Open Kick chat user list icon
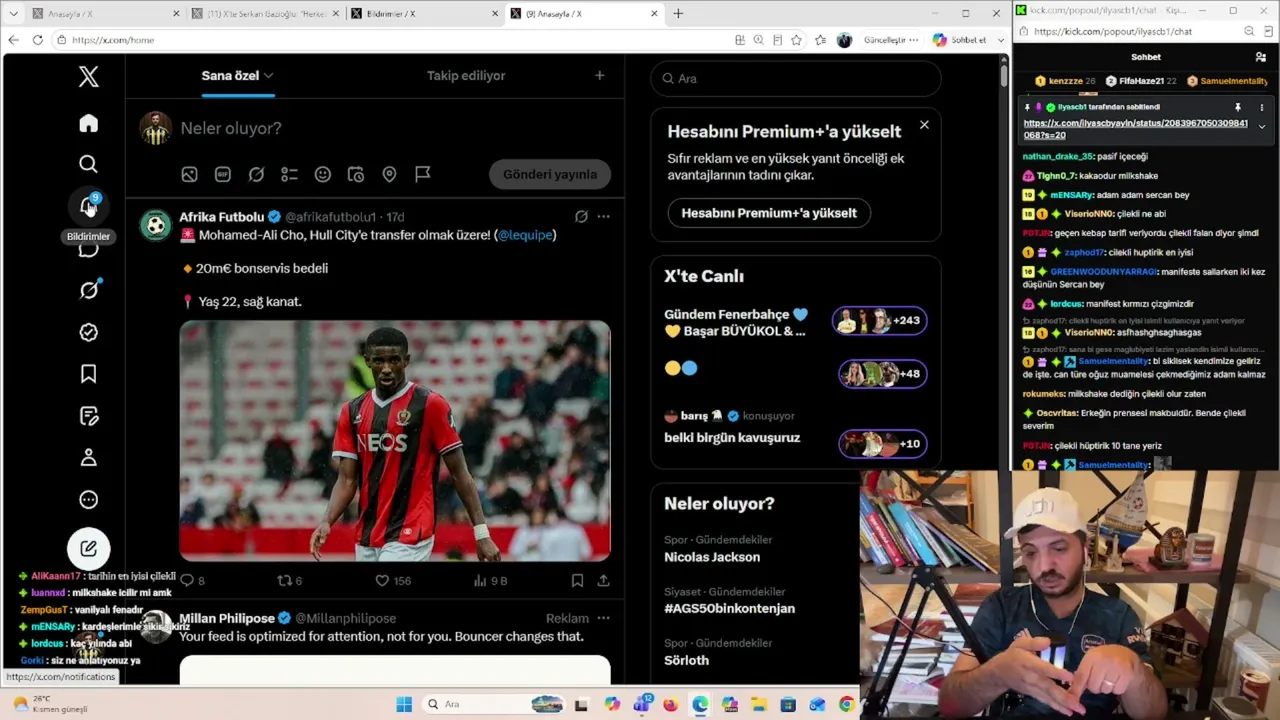The height and width of the screenshot is (720, 1280). tap(1260, 57)
